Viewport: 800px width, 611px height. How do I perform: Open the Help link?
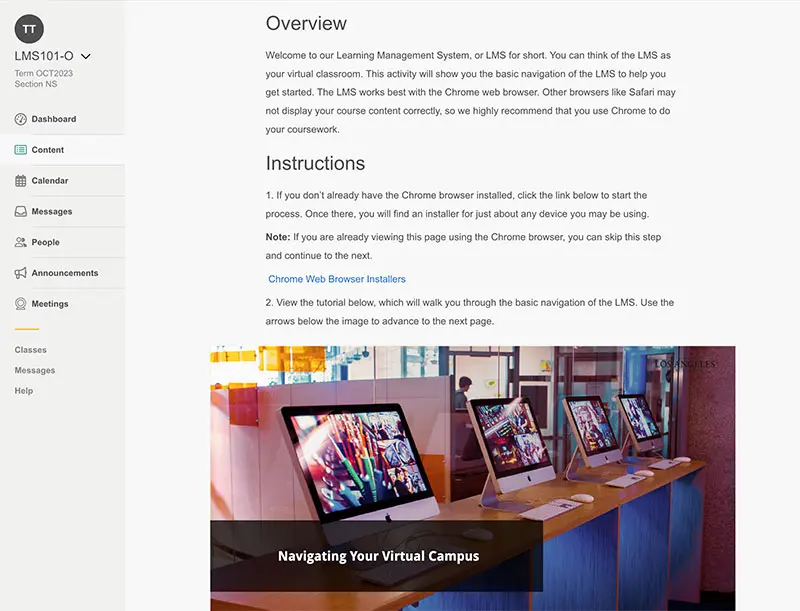point(23,391)
